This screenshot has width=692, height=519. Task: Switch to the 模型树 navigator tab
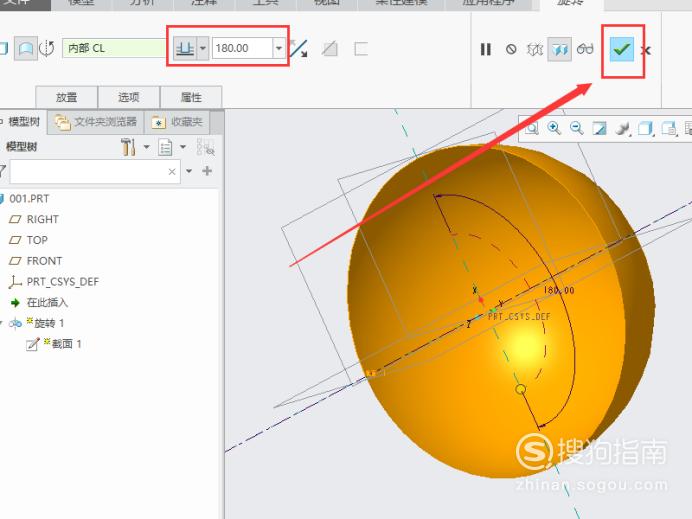tap(22, 122)
